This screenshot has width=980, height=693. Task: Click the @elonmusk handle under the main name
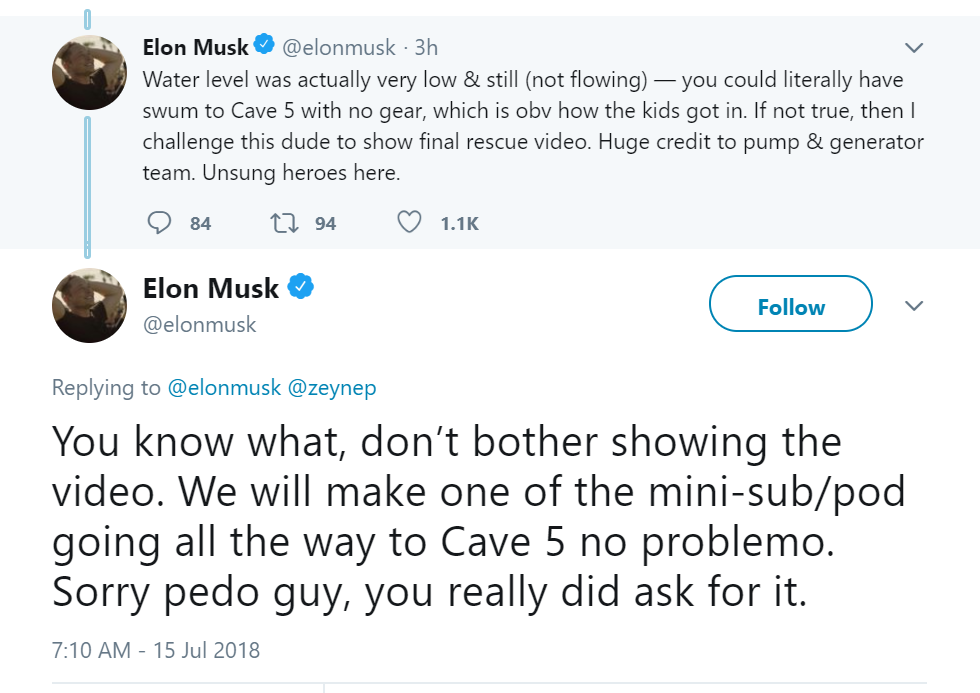click(x=200, y=324)
